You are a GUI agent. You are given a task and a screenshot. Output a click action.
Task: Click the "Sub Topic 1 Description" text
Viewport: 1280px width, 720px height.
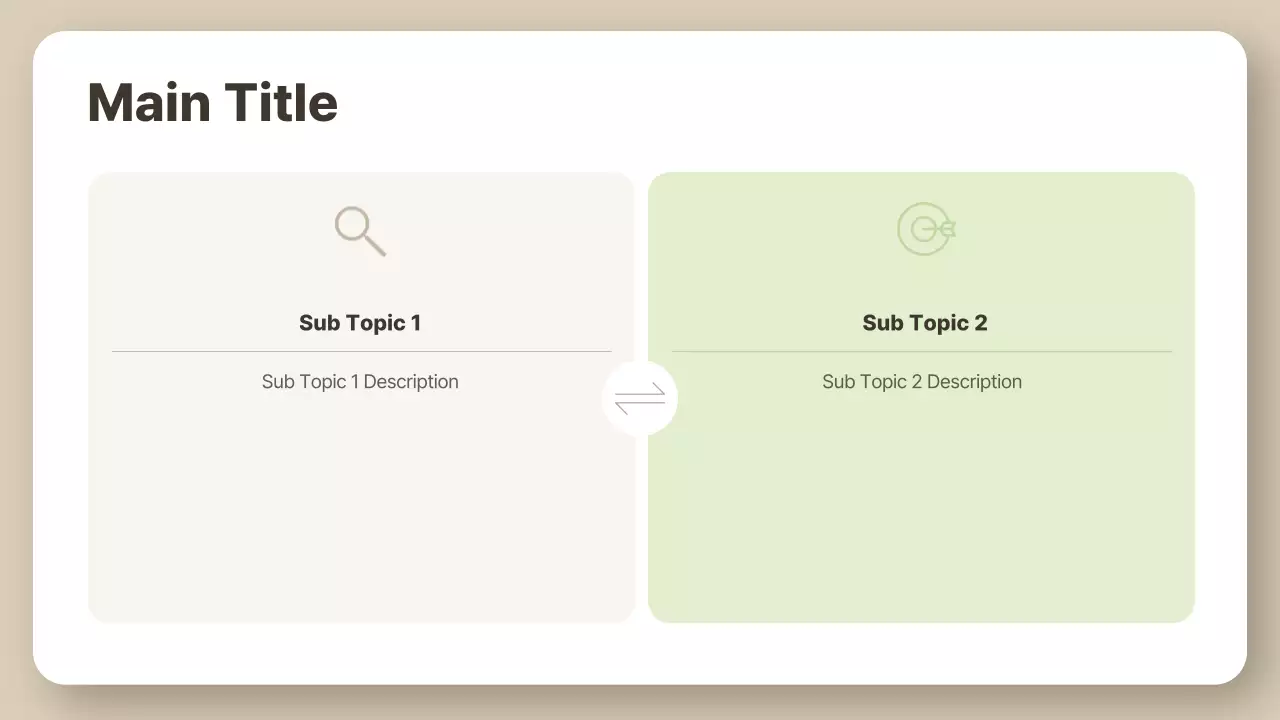click(360, 382)
